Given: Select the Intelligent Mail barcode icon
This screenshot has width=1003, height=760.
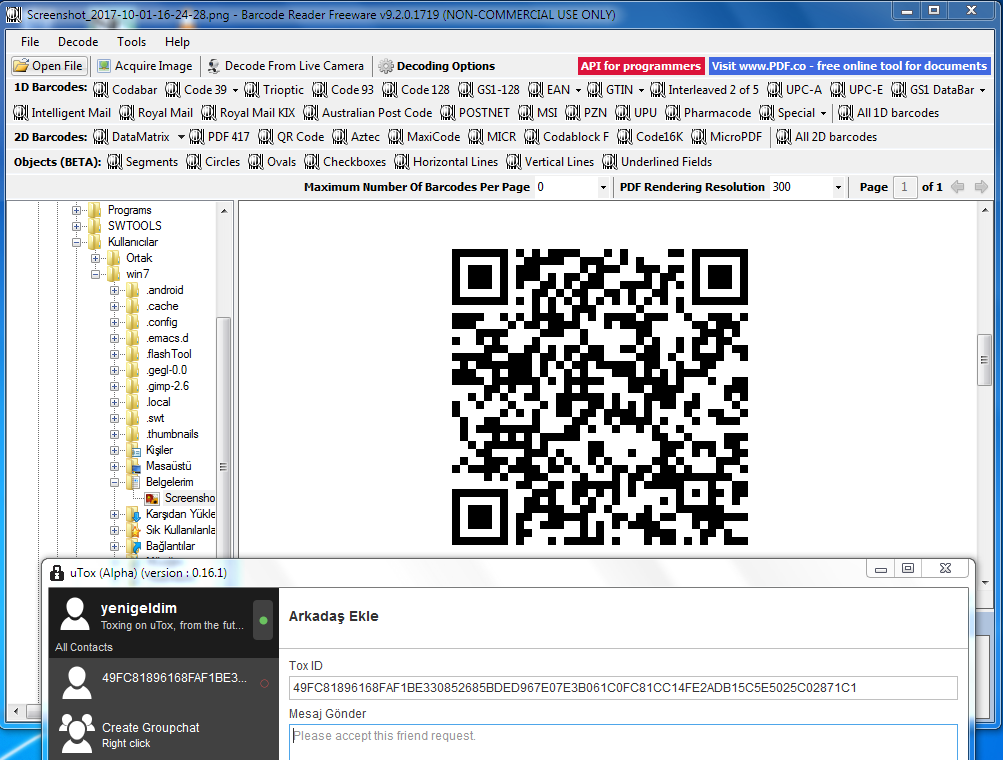Looking at the screenshot, I should pos(20,113).
